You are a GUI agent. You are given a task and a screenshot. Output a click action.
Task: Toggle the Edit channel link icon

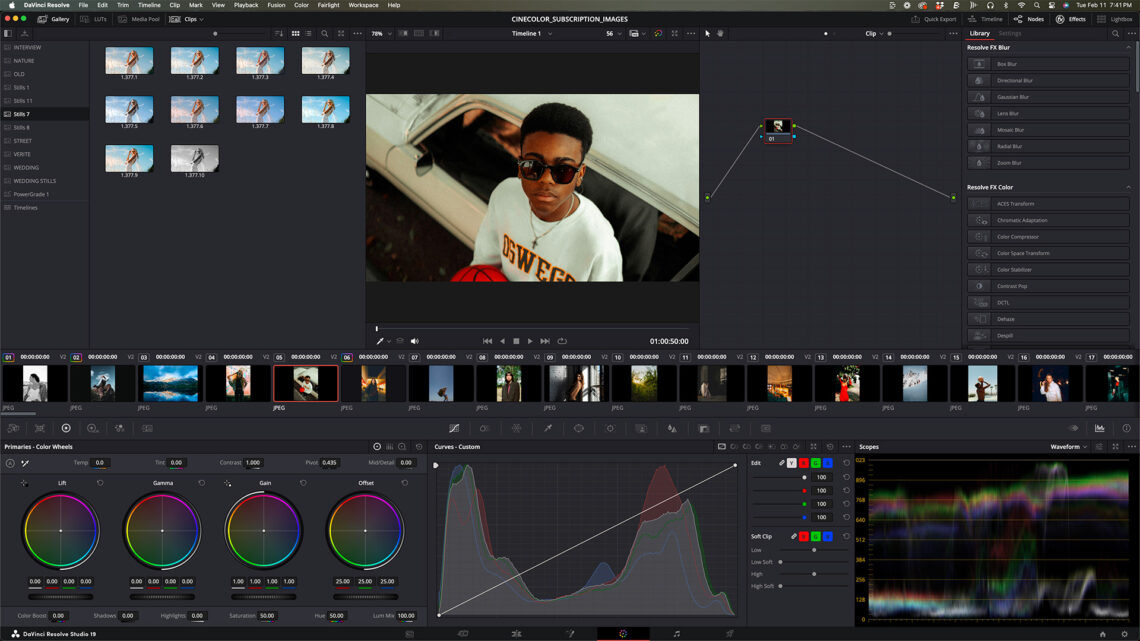tap(782, 463)
